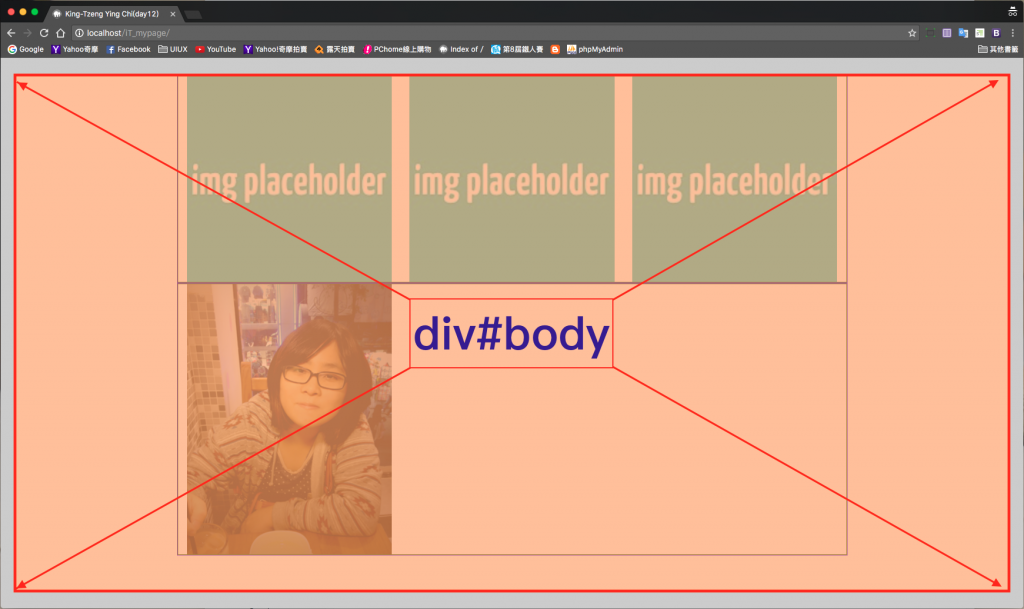This screenshot has width=1024, height=609.
Task: Focus the localhost/IT_mypage/ address bar
Action: point(494,33)
